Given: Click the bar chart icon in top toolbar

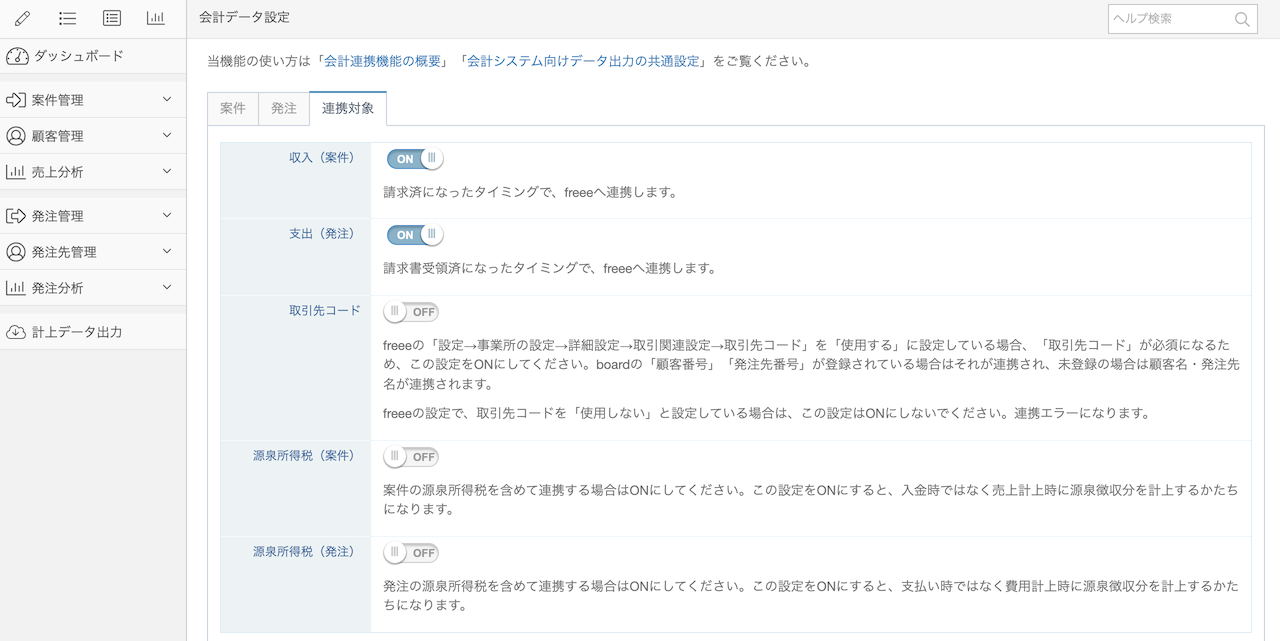Looking at the screenshot, I should (155, 18).
